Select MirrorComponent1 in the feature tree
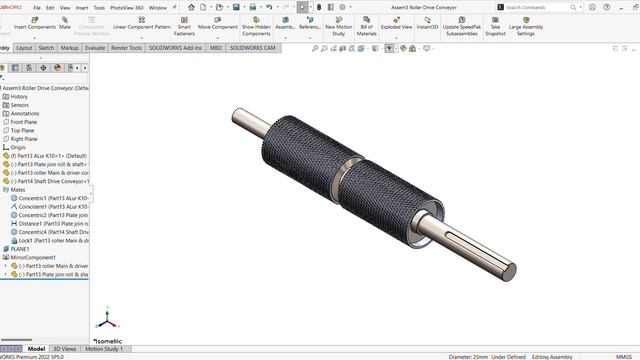The image size is (640, 360). click(33, 257)
